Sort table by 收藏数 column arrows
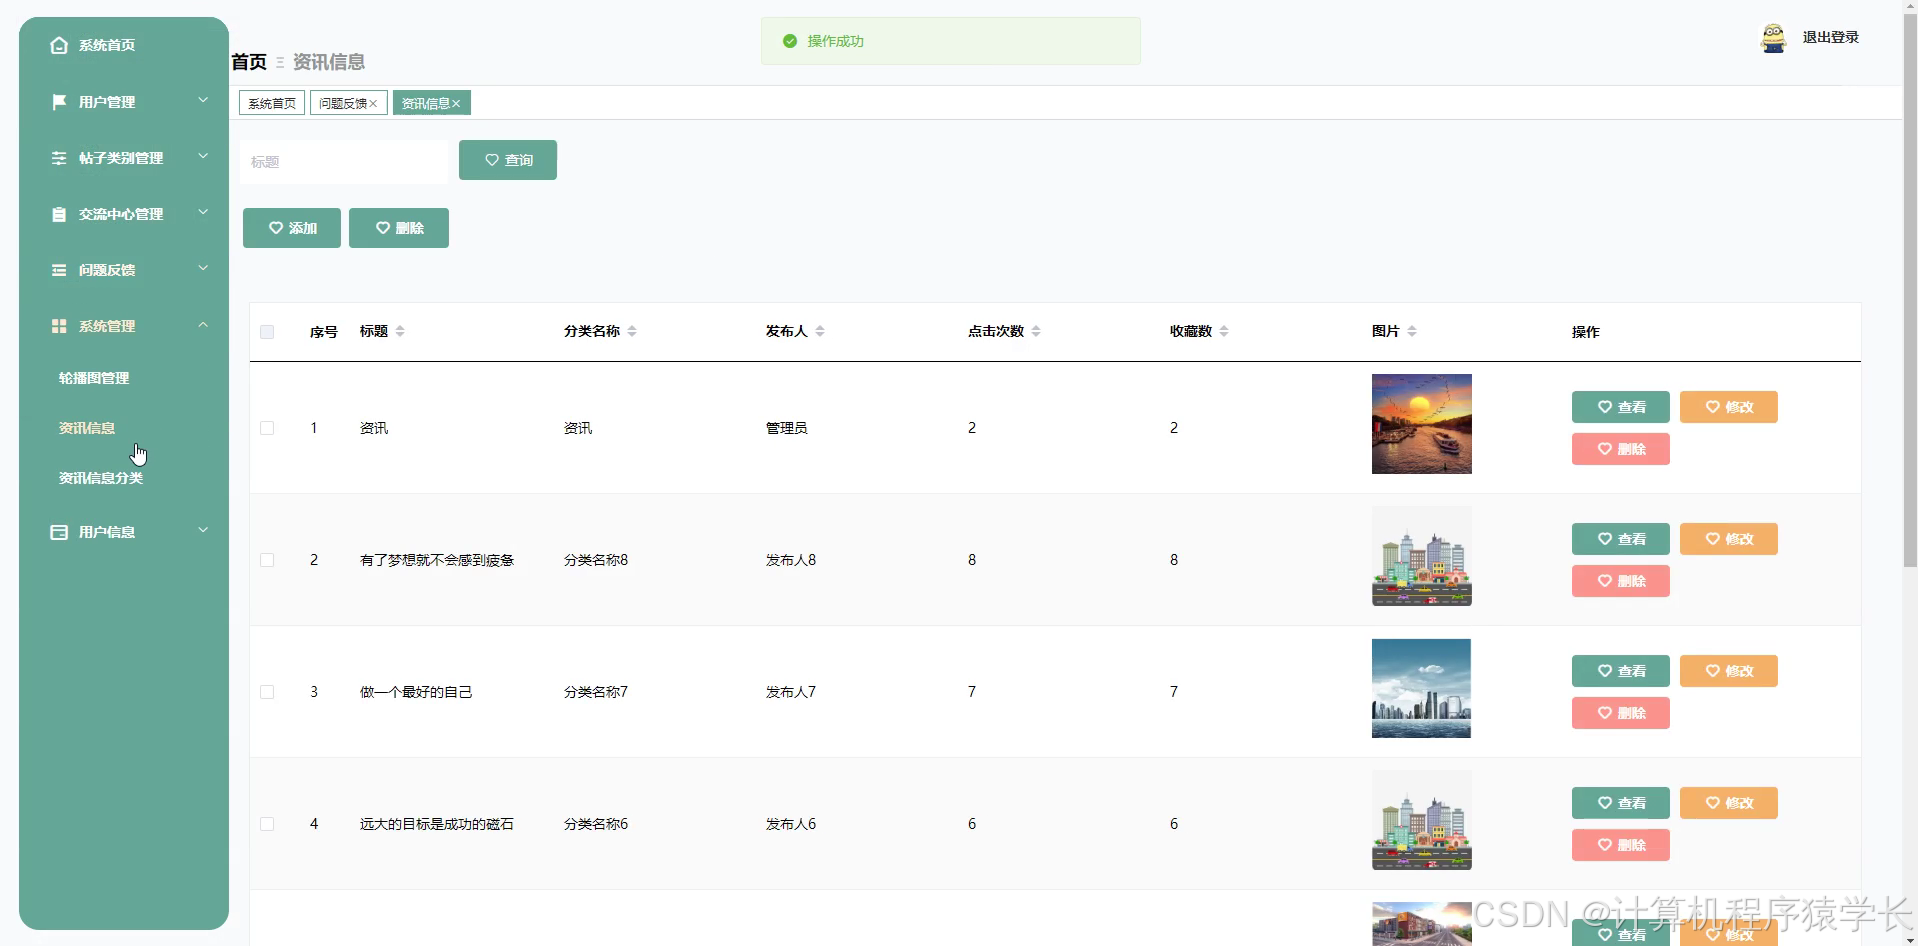Viewport: 1918px width, 946px height. pyautogui.click(x=1224, y=331)
